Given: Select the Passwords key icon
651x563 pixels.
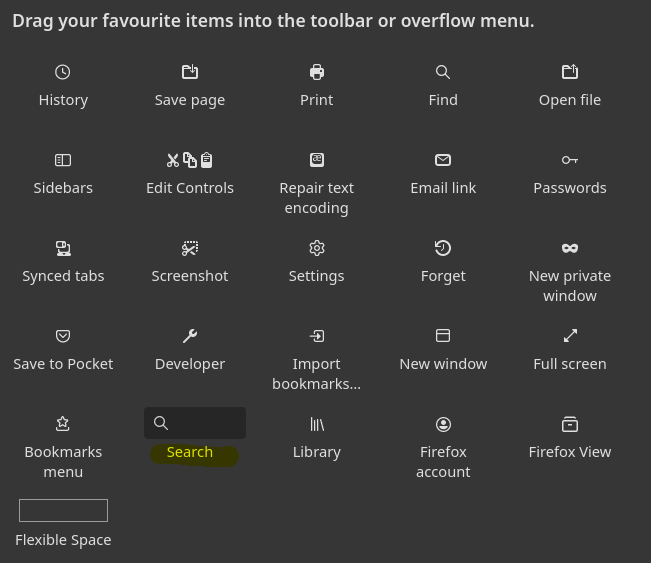Looking at the screenshot, I should 570,160.
